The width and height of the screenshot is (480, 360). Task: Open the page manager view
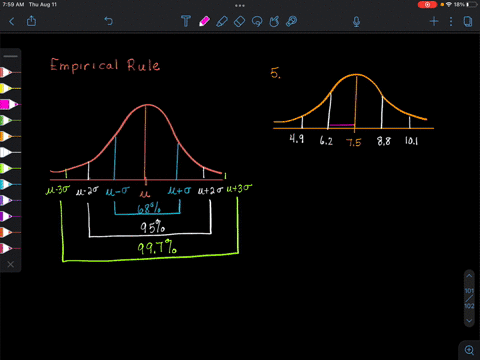tap(468, 22)
